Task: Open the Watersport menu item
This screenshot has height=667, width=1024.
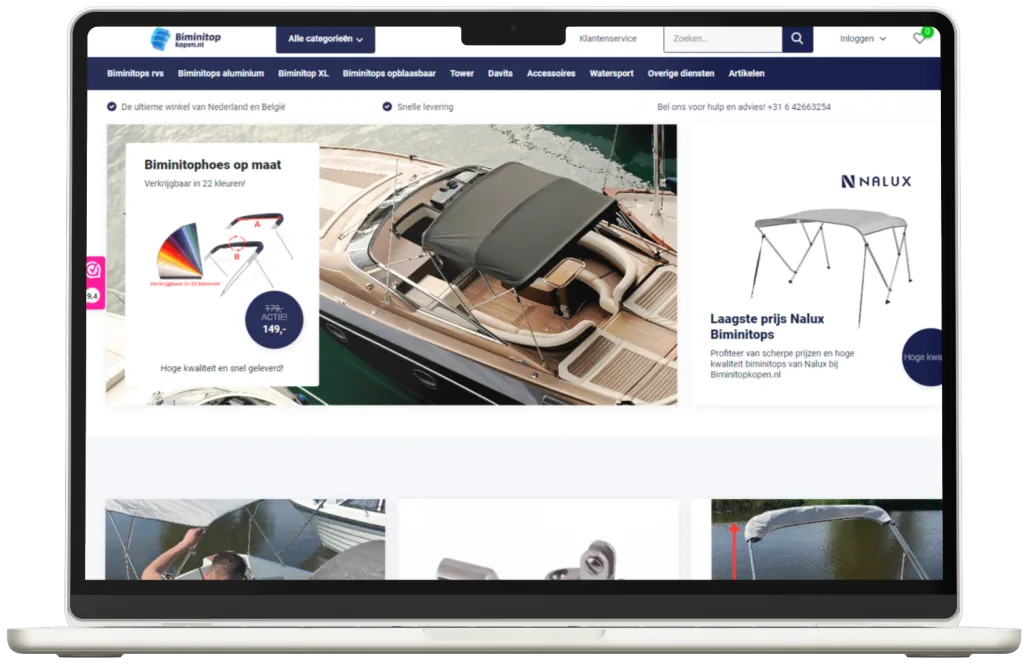Action: tap(611, 73)
